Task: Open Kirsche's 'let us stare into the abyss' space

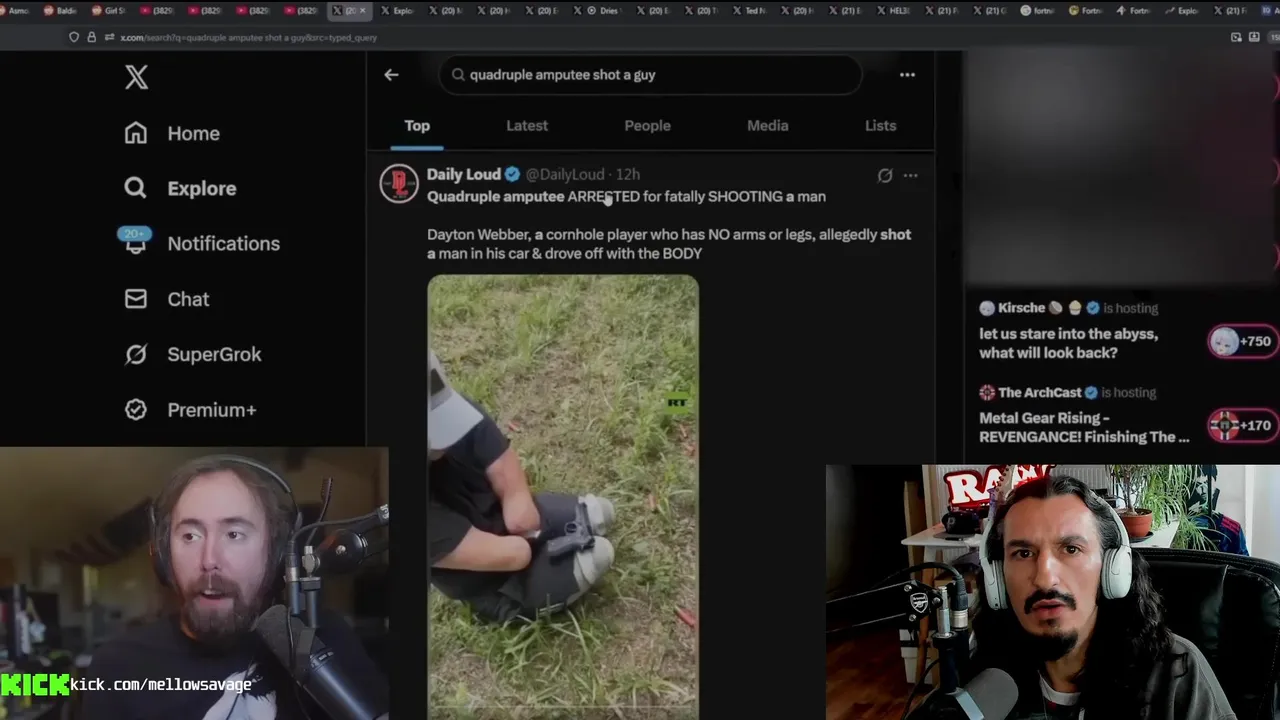Action: [x=1068, y=343]
